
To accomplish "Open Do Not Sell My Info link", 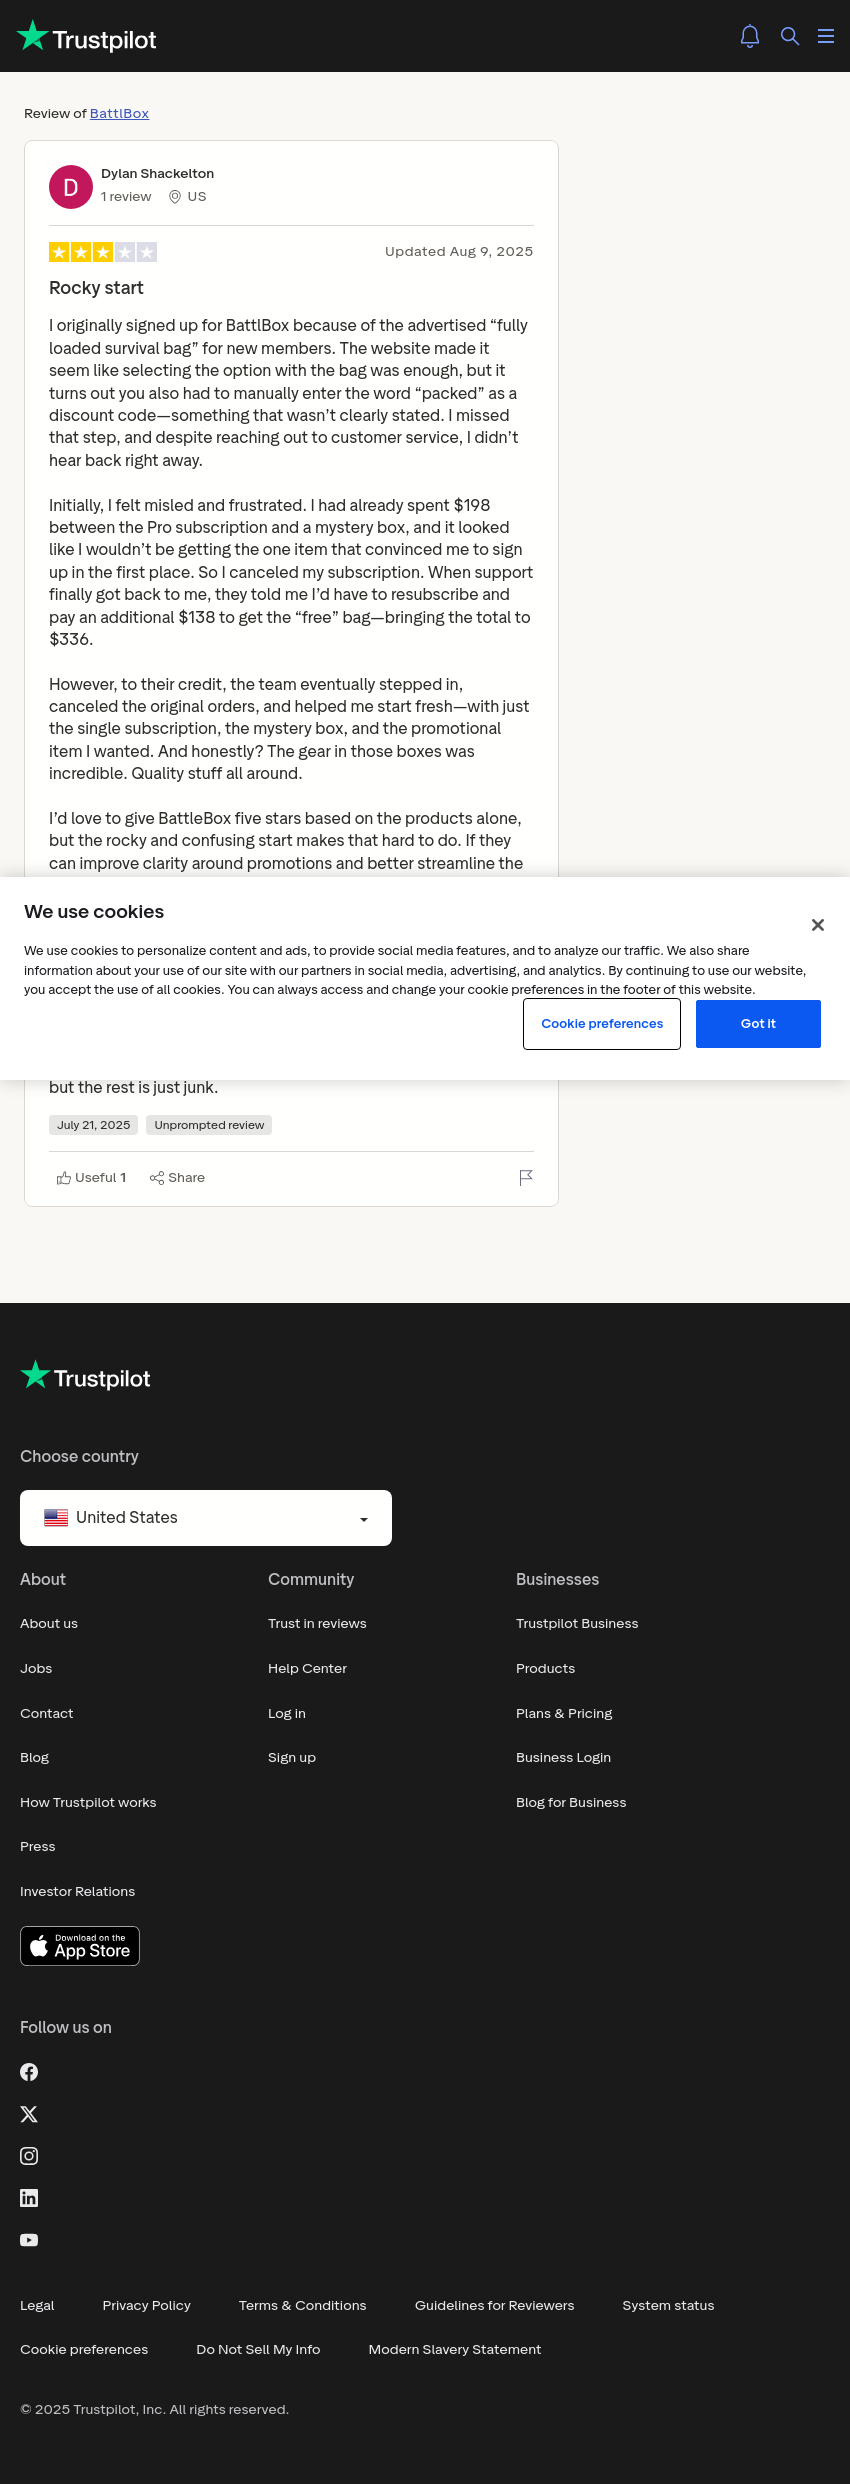I will [258, 2350].
